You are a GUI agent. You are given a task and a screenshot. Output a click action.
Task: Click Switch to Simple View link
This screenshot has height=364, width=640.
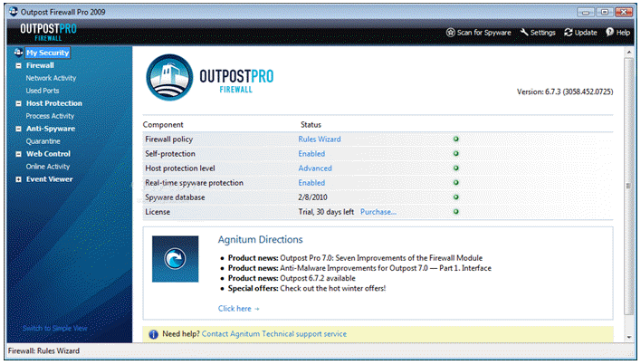click(55, 328)
